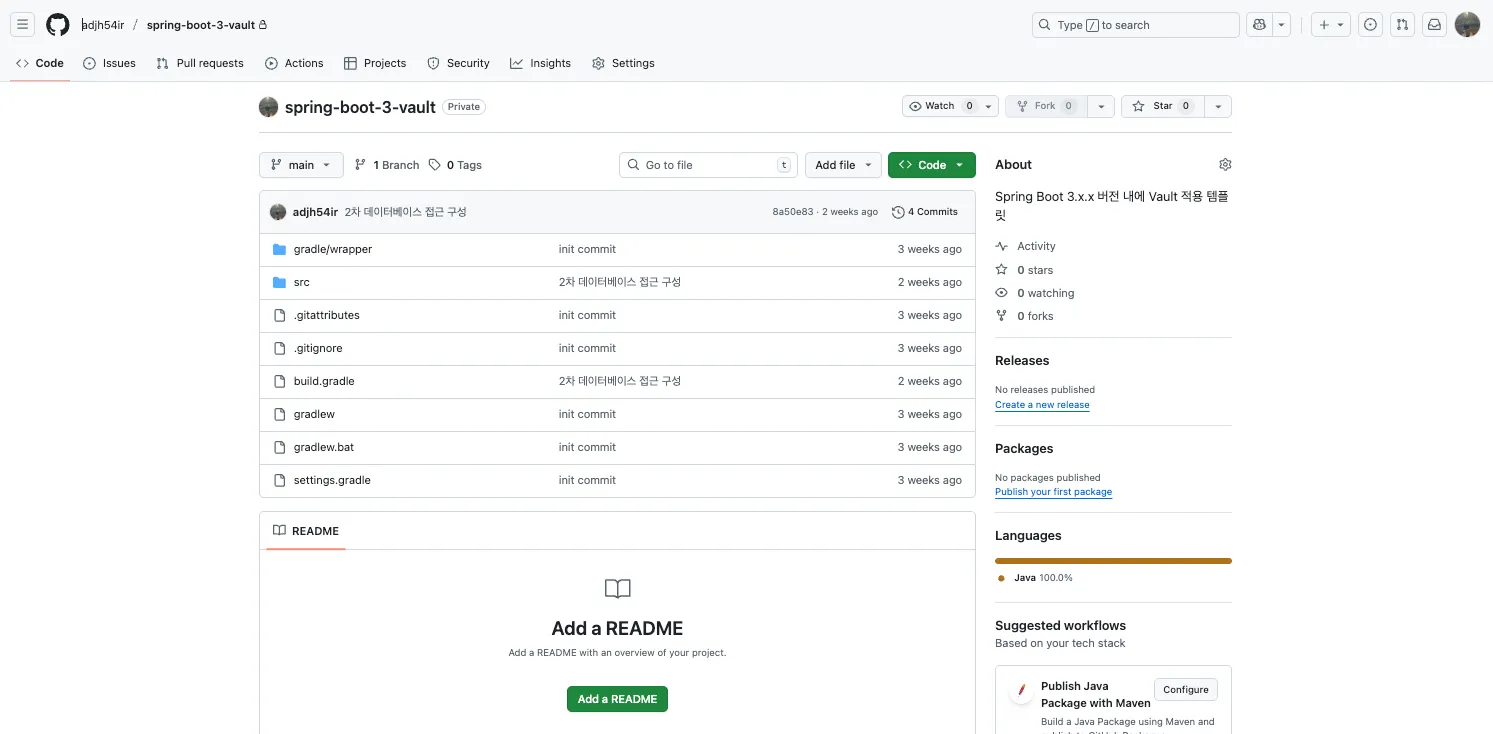The height and width of the screenshot is (734, 1493).
Task: Open the 0 forks link in About
Action: [x=1025, y=316]
